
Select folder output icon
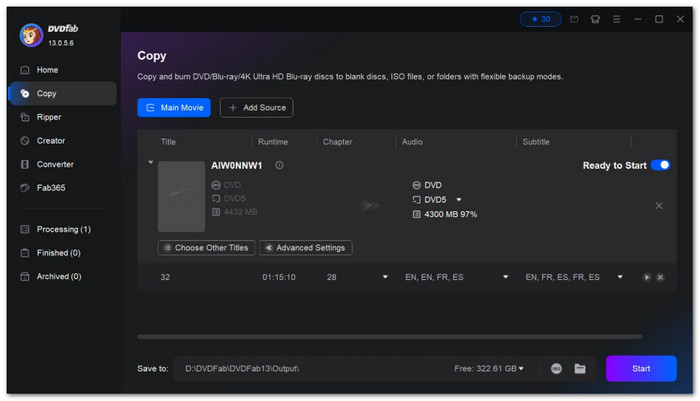coord(580,368)
